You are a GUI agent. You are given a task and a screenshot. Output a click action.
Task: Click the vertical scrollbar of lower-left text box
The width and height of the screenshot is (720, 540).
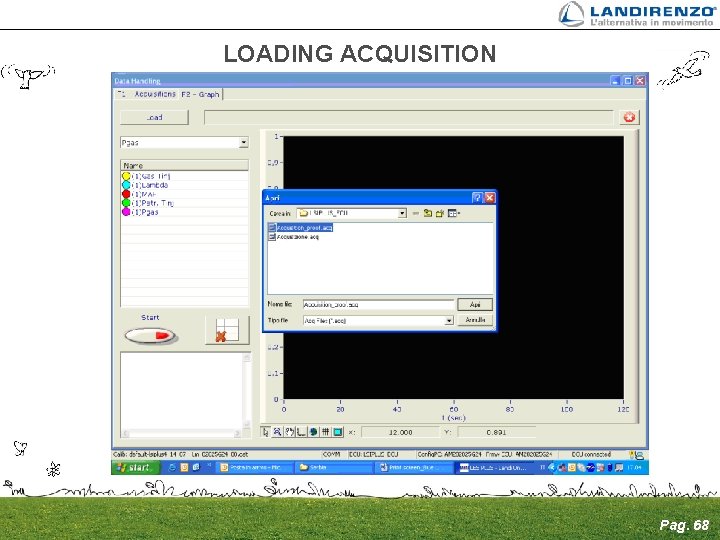click(x=247, y=391)
